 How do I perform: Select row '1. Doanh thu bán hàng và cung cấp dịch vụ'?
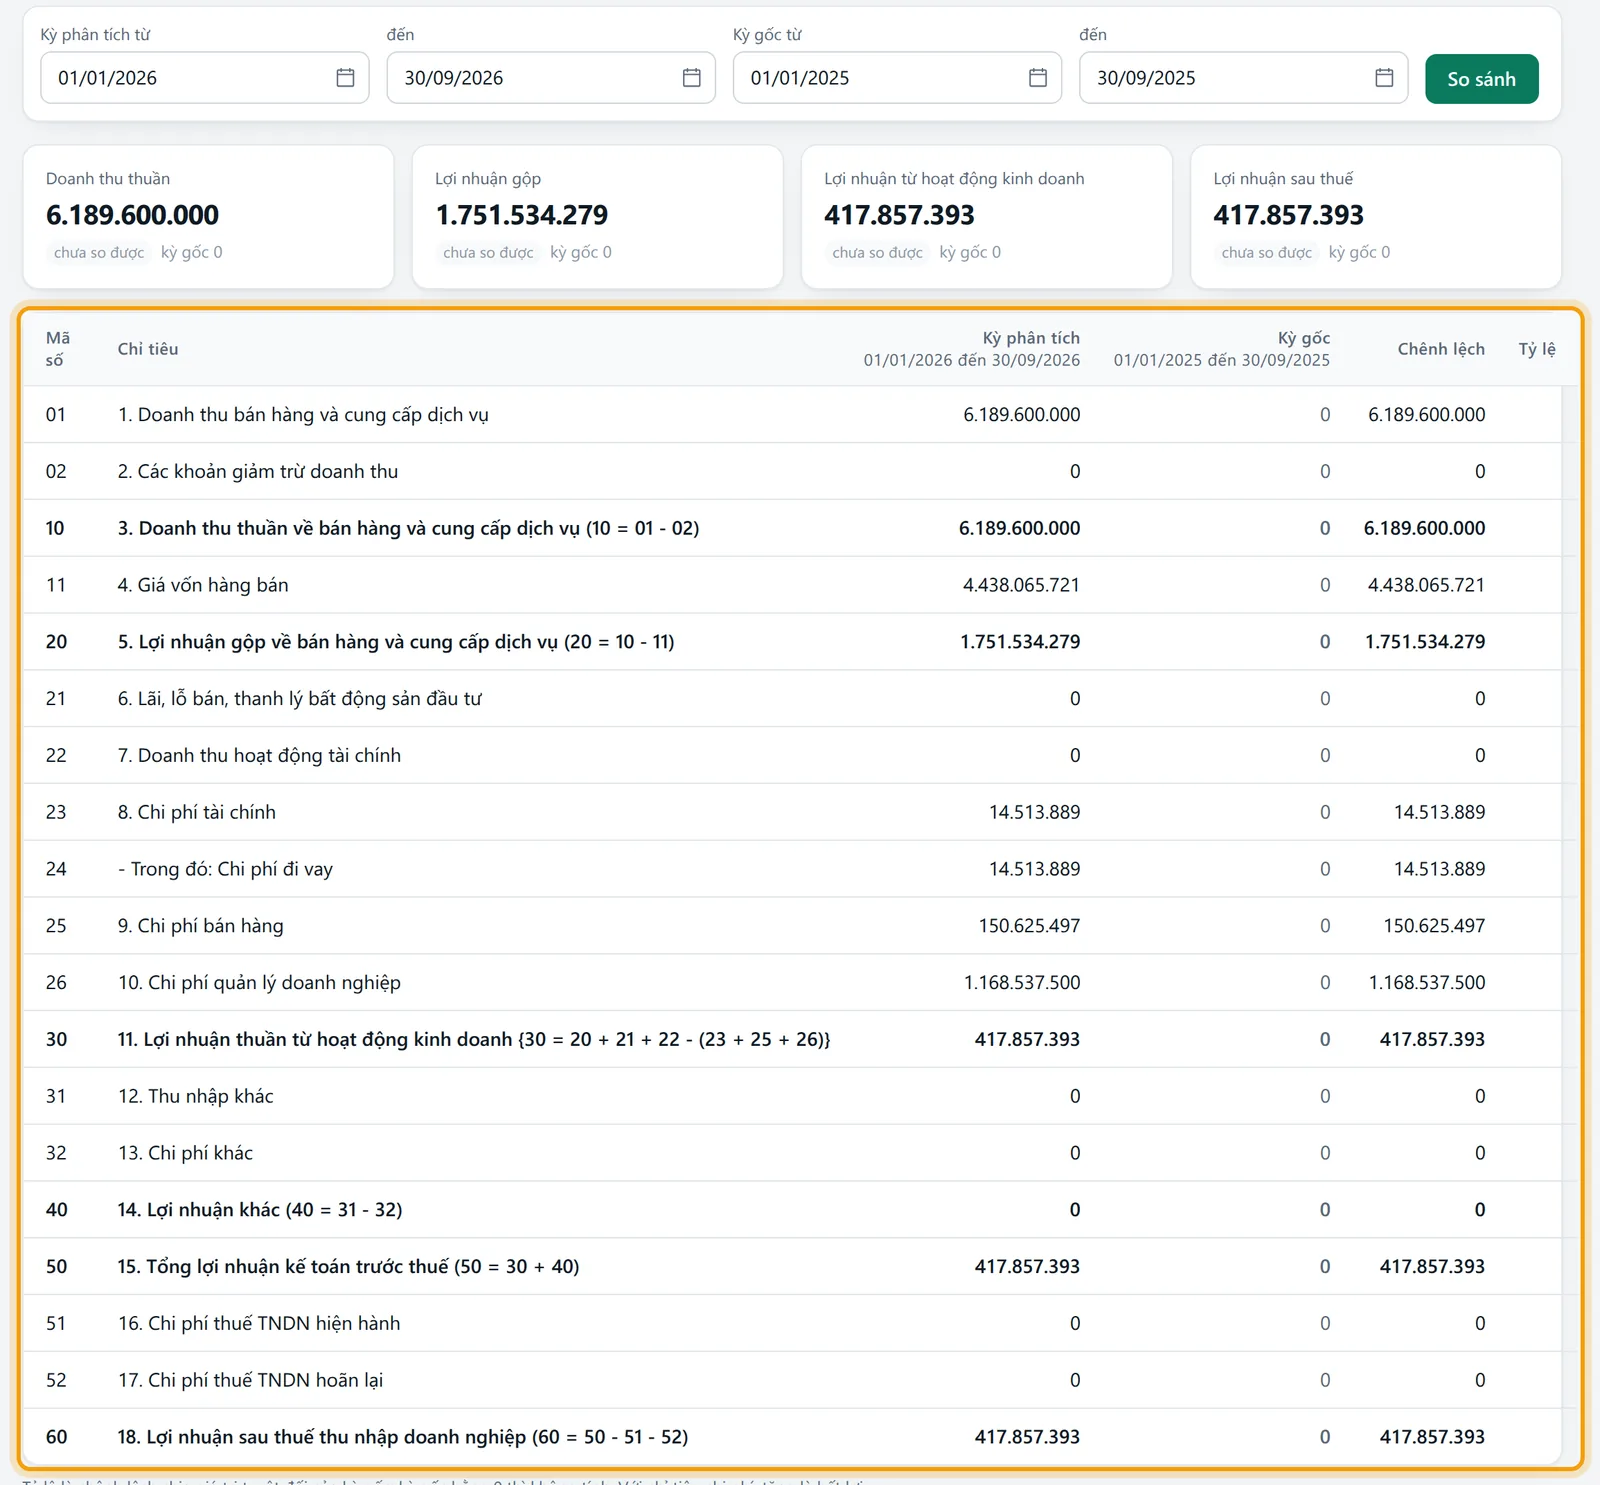pos(791,415)
